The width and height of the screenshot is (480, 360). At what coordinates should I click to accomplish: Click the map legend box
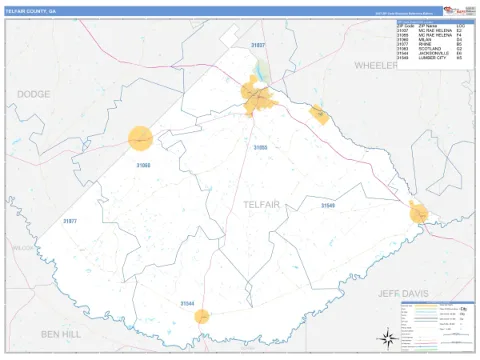coord(437,326)
